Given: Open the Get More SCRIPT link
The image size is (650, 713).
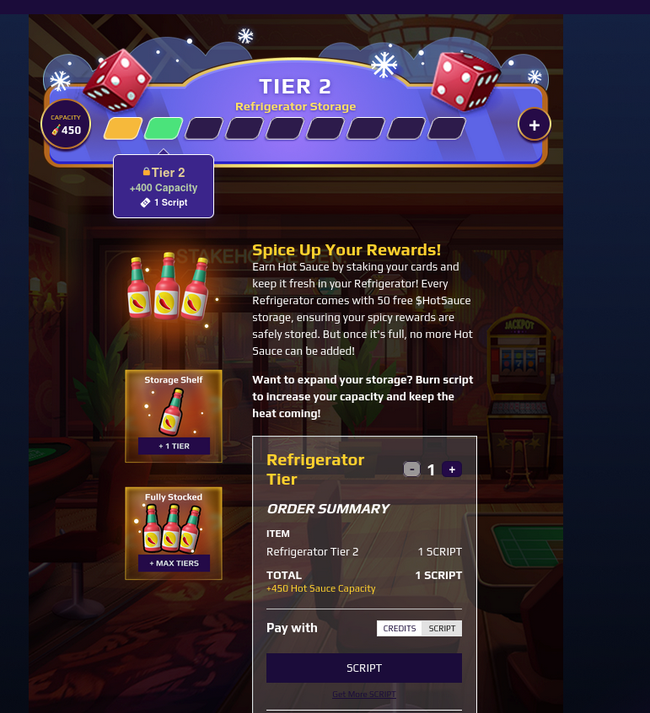Looking at the screenshot, I should (364, 694).
